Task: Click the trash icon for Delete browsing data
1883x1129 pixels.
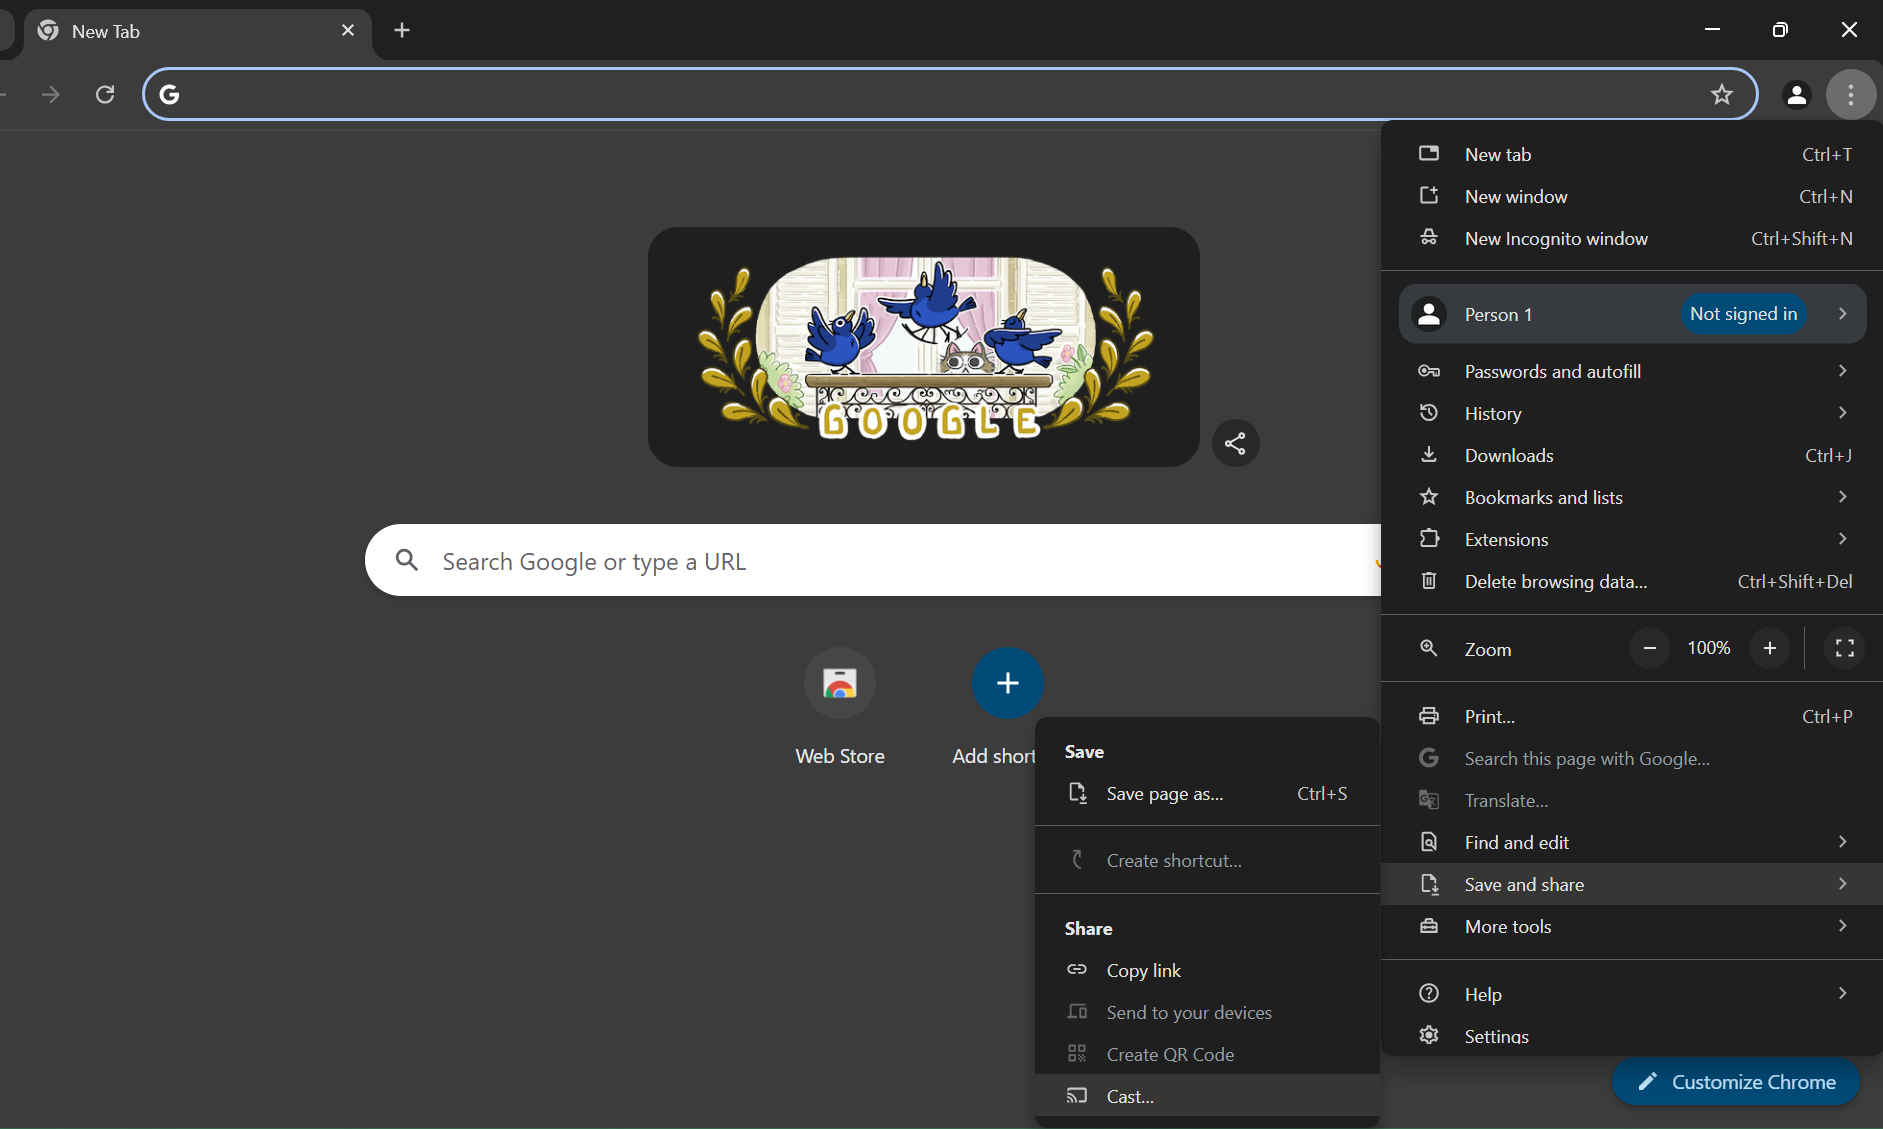Action: pyautogui.click(x=1429, y=581)
